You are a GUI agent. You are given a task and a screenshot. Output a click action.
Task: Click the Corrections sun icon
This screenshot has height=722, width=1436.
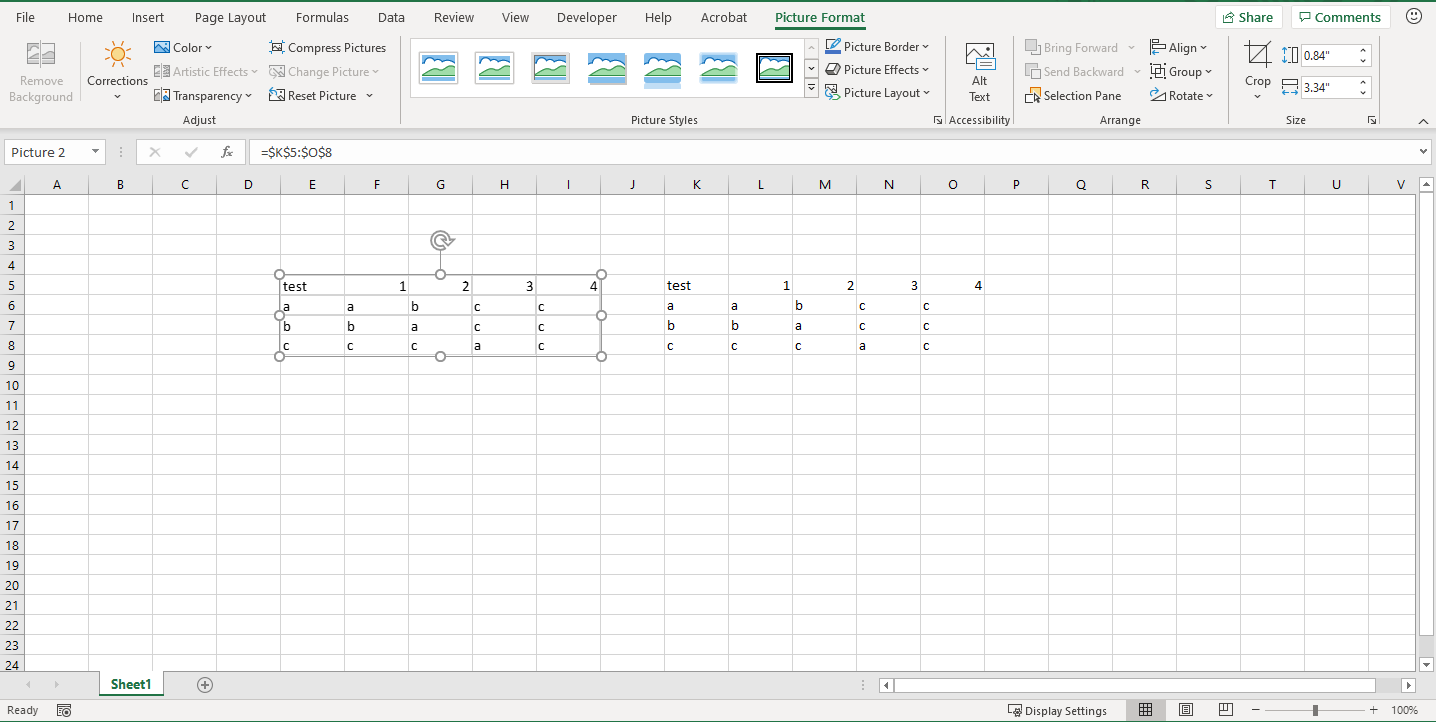(x=117, y=55)
